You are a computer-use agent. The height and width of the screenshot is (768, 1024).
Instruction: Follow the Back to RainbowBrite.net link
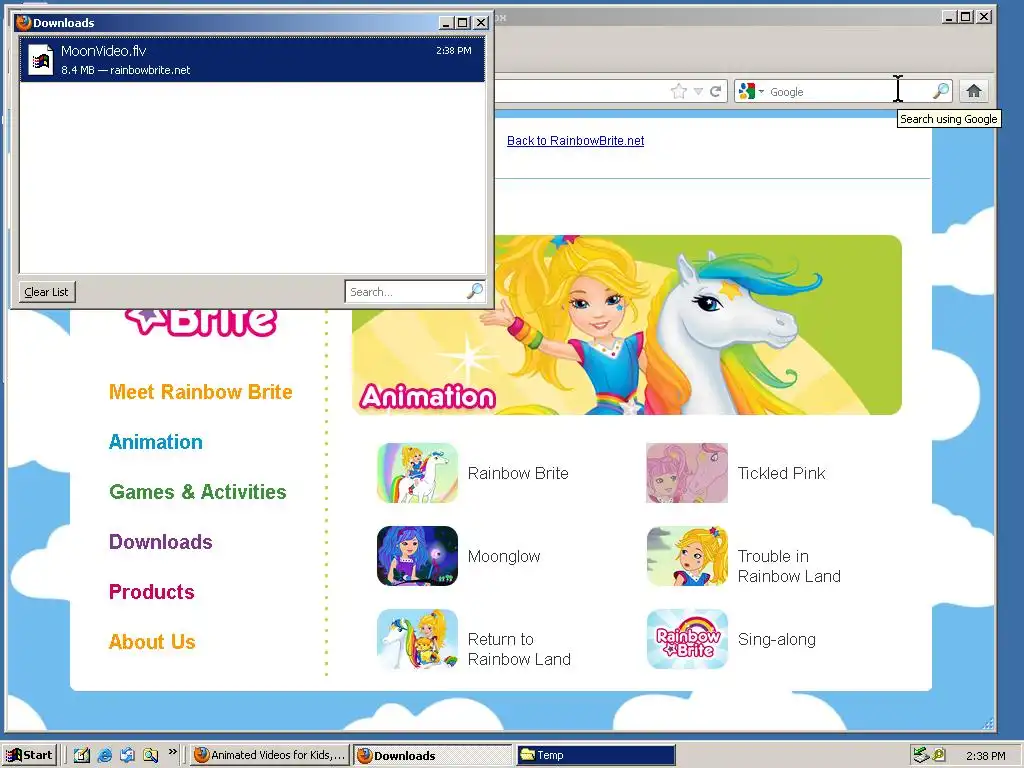click(x=575, y=140)
